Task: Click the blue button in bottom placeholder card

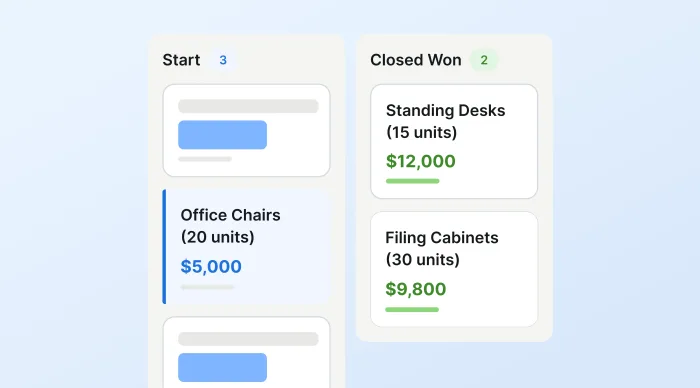Action: (x=222, y=367)
